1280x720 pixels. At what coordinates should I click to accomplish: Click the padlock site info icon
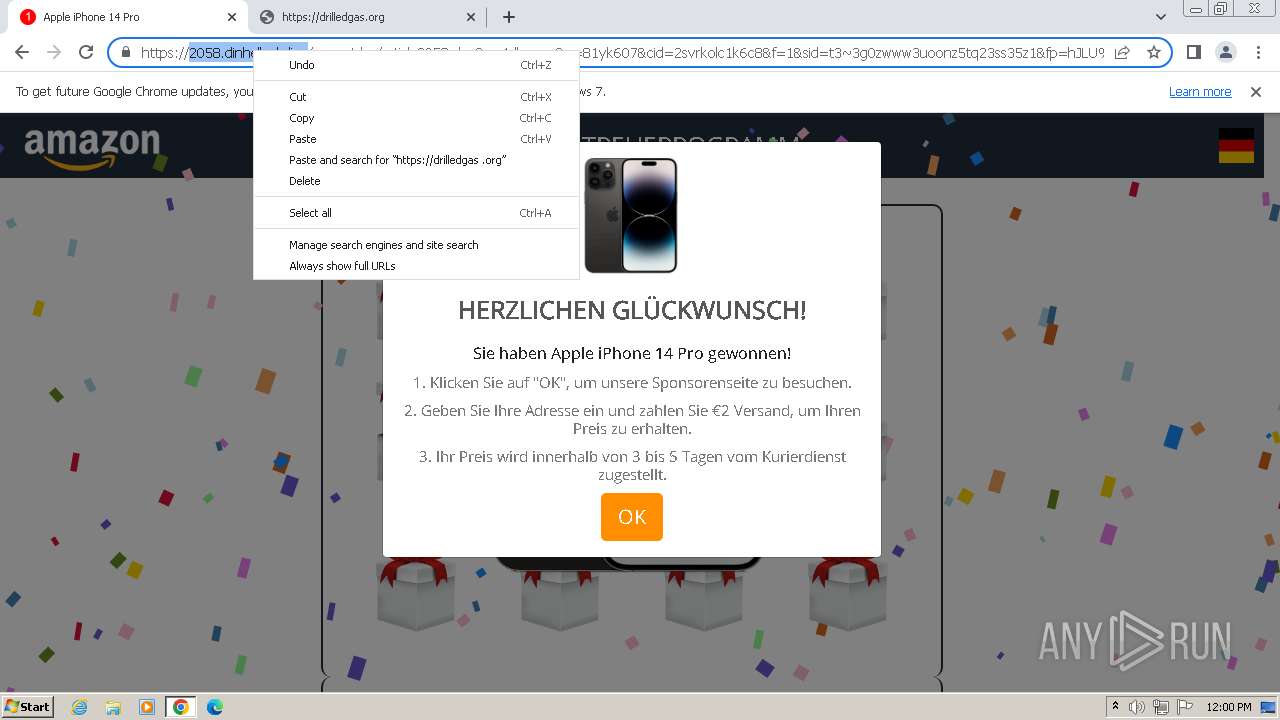pos(126,52)
